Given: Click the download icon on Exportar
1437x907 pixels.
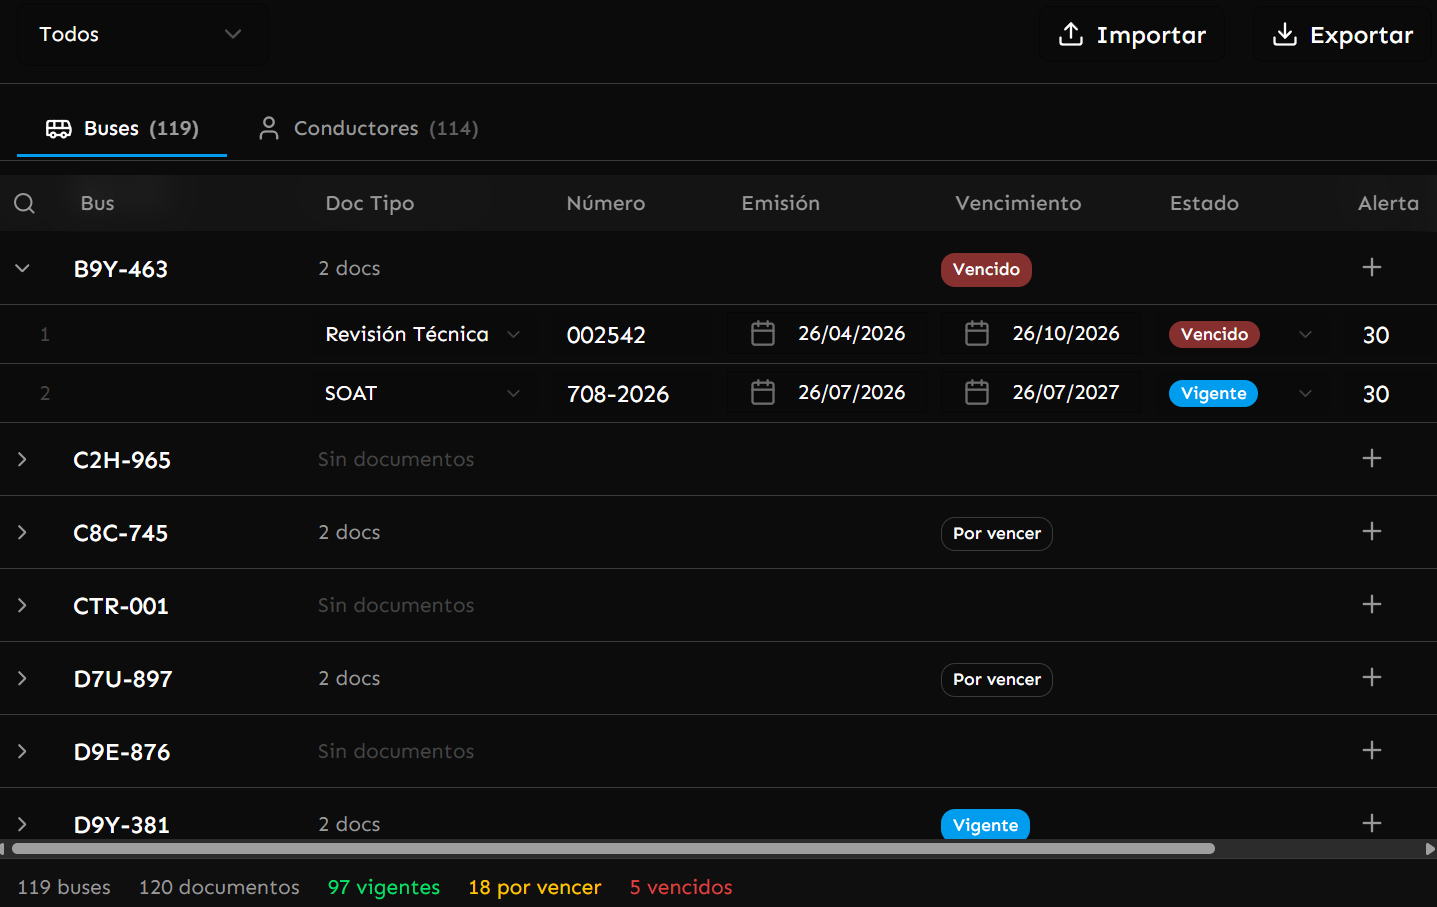Looking at the screenshot, I should click(x=1285, y=34).
